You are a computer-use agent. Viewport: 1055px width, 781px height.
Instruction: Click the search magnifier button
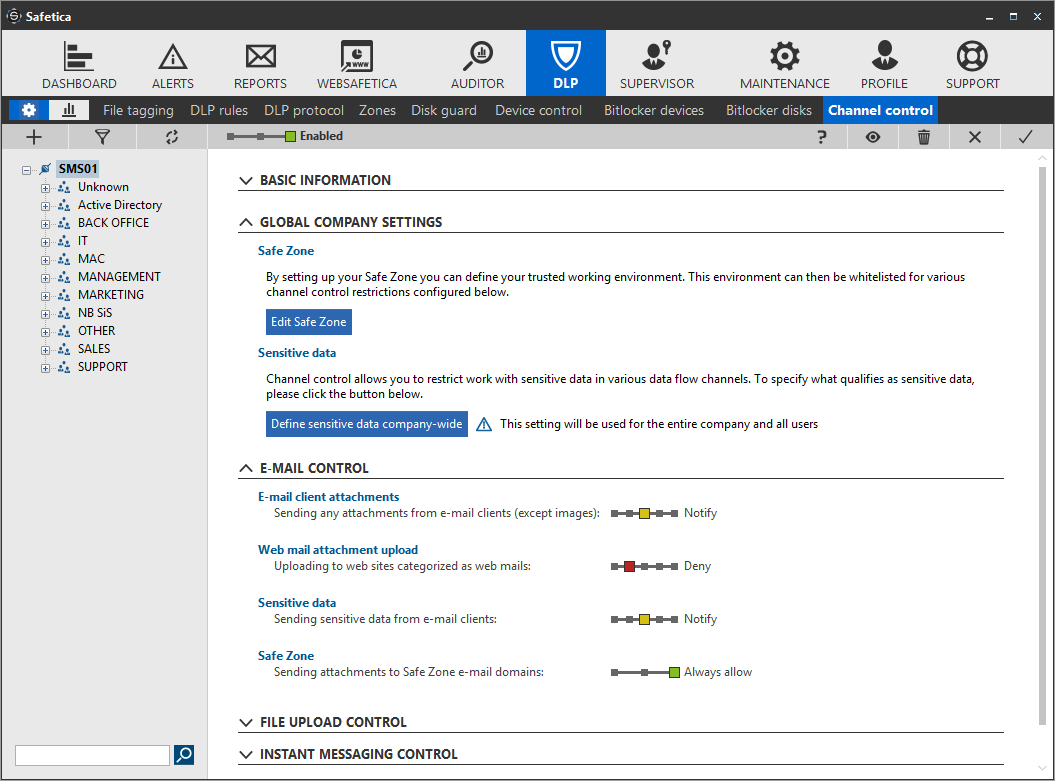tap(184, 755)
